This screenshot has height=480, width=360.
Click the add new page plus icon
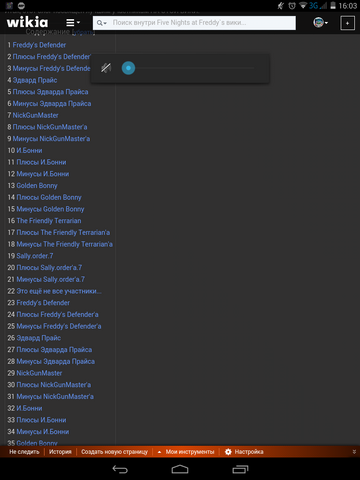coord(347,23)
